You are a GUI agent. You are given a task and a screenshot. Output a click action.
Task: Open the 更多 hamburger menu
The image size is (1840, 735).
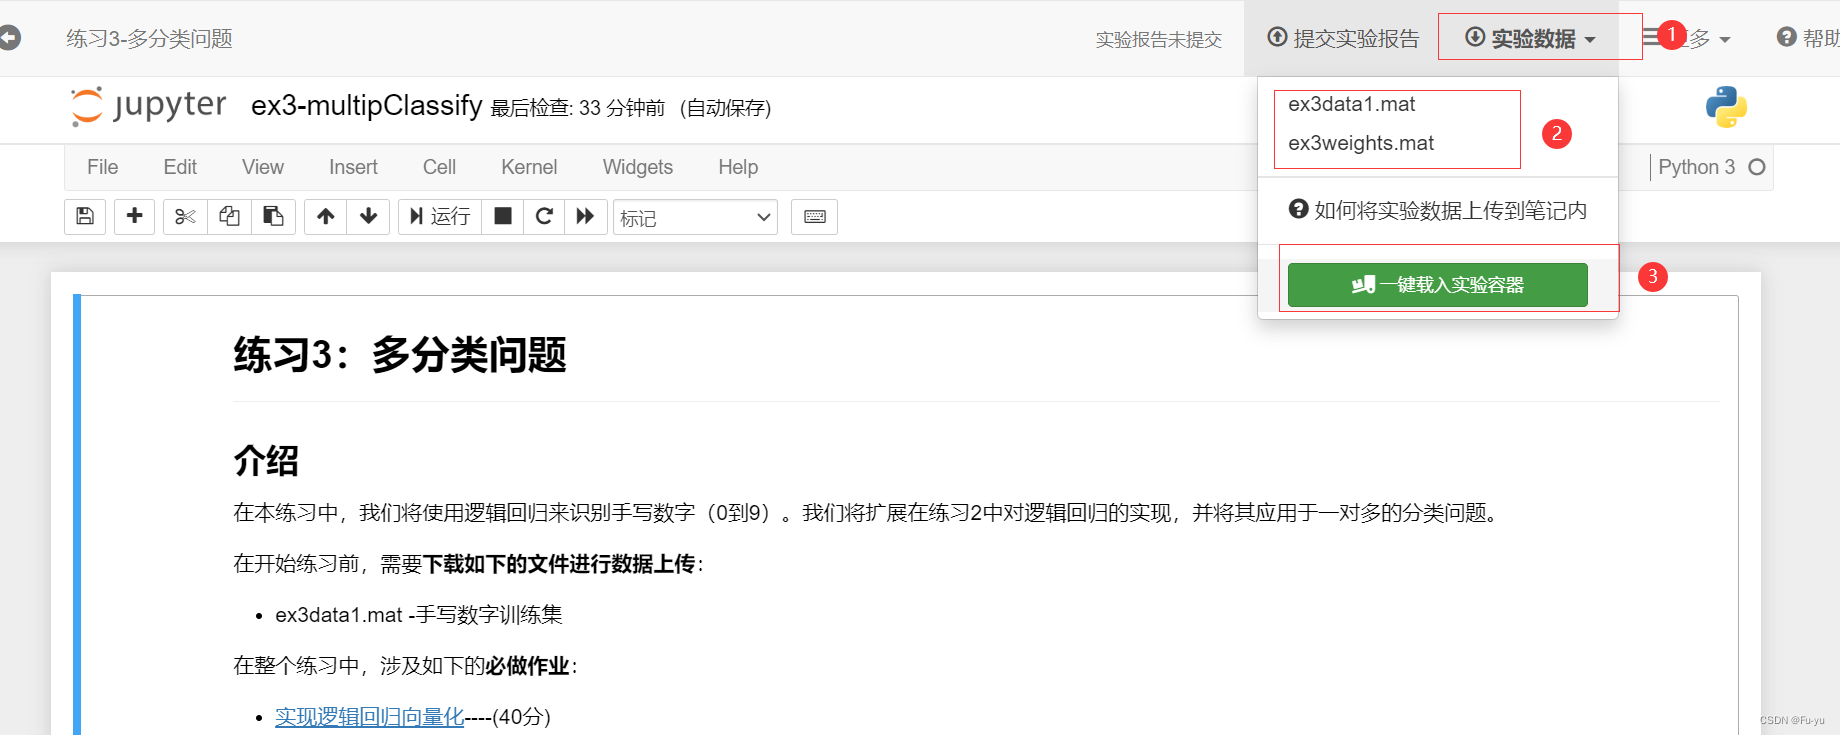pos(1686,38)
